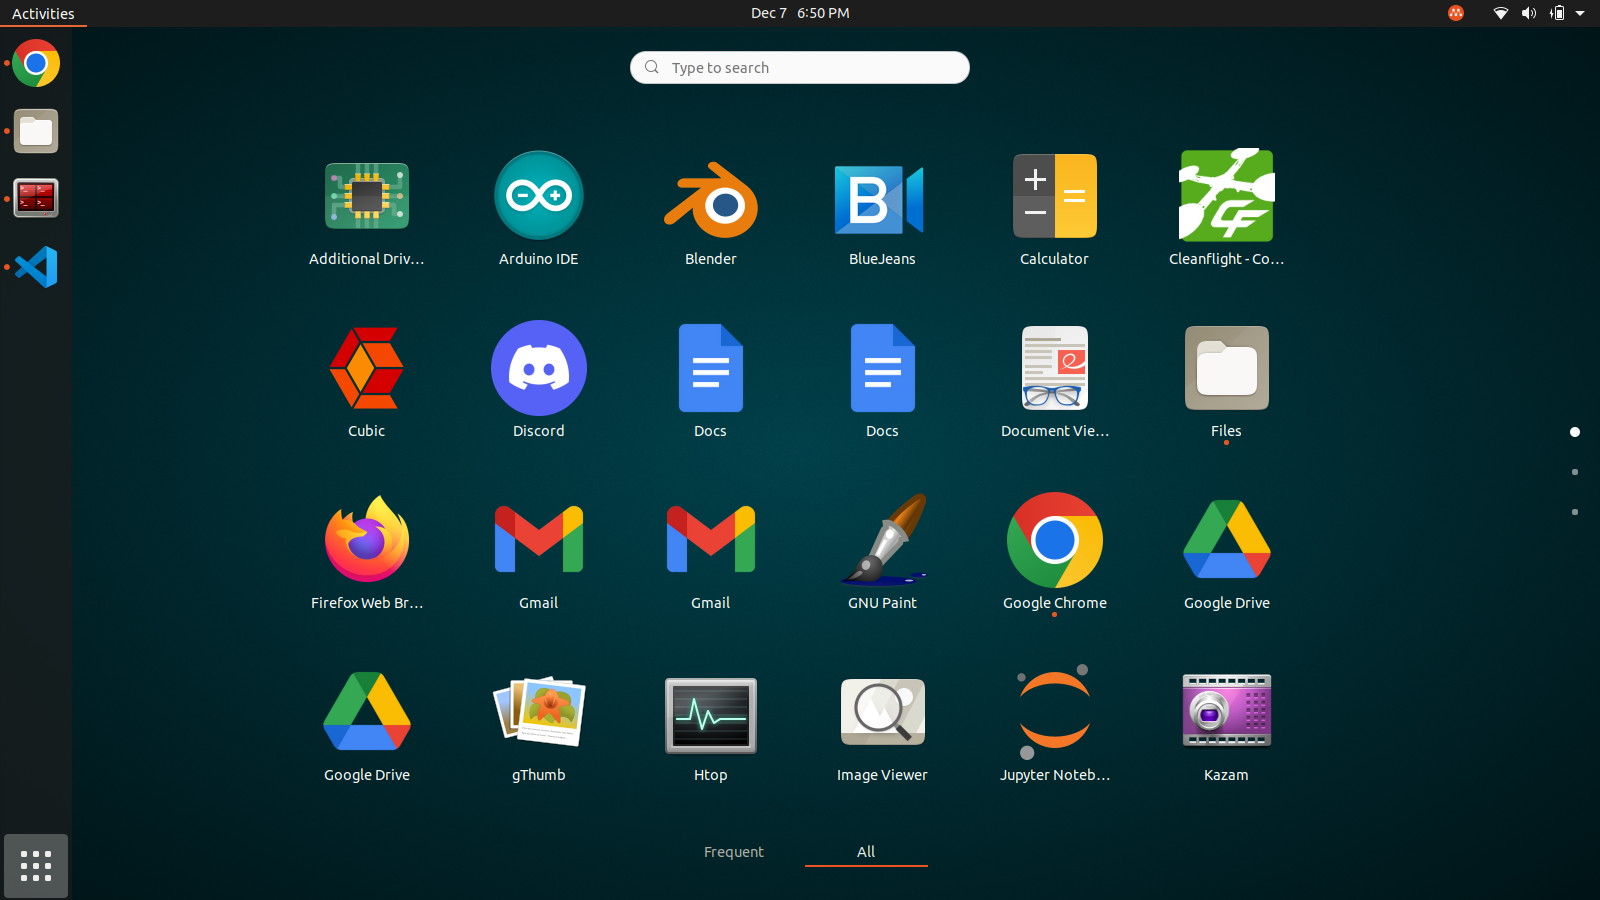Click the volume speaker icon

(1529, 13)
